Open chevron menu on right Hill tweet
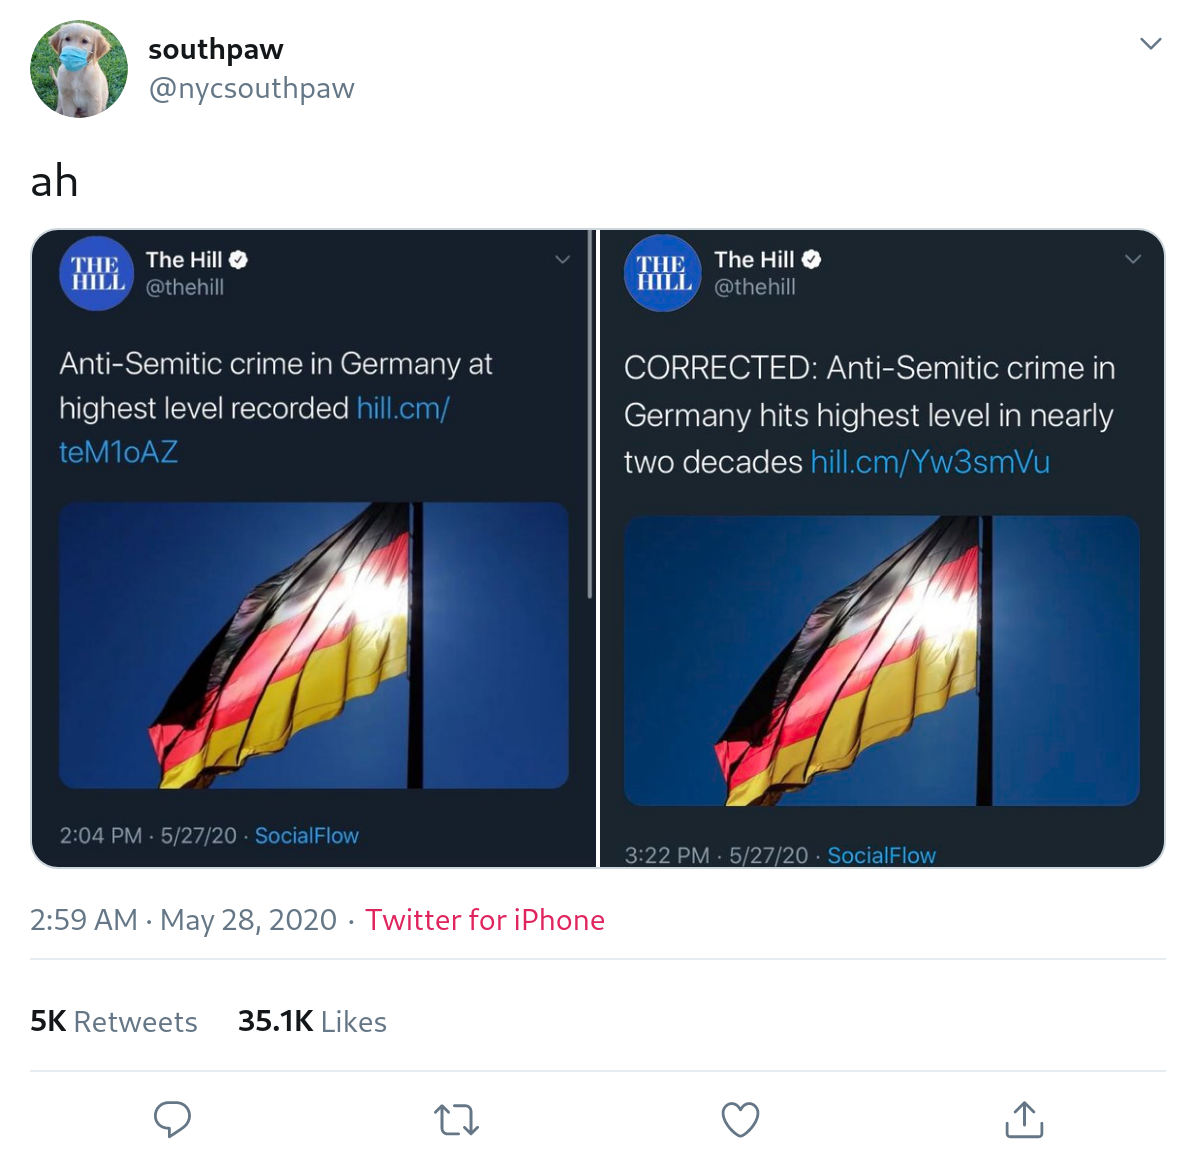Image resolution: width=1196 pixels, height=1167 pixels. click(x=1133, y=259)
